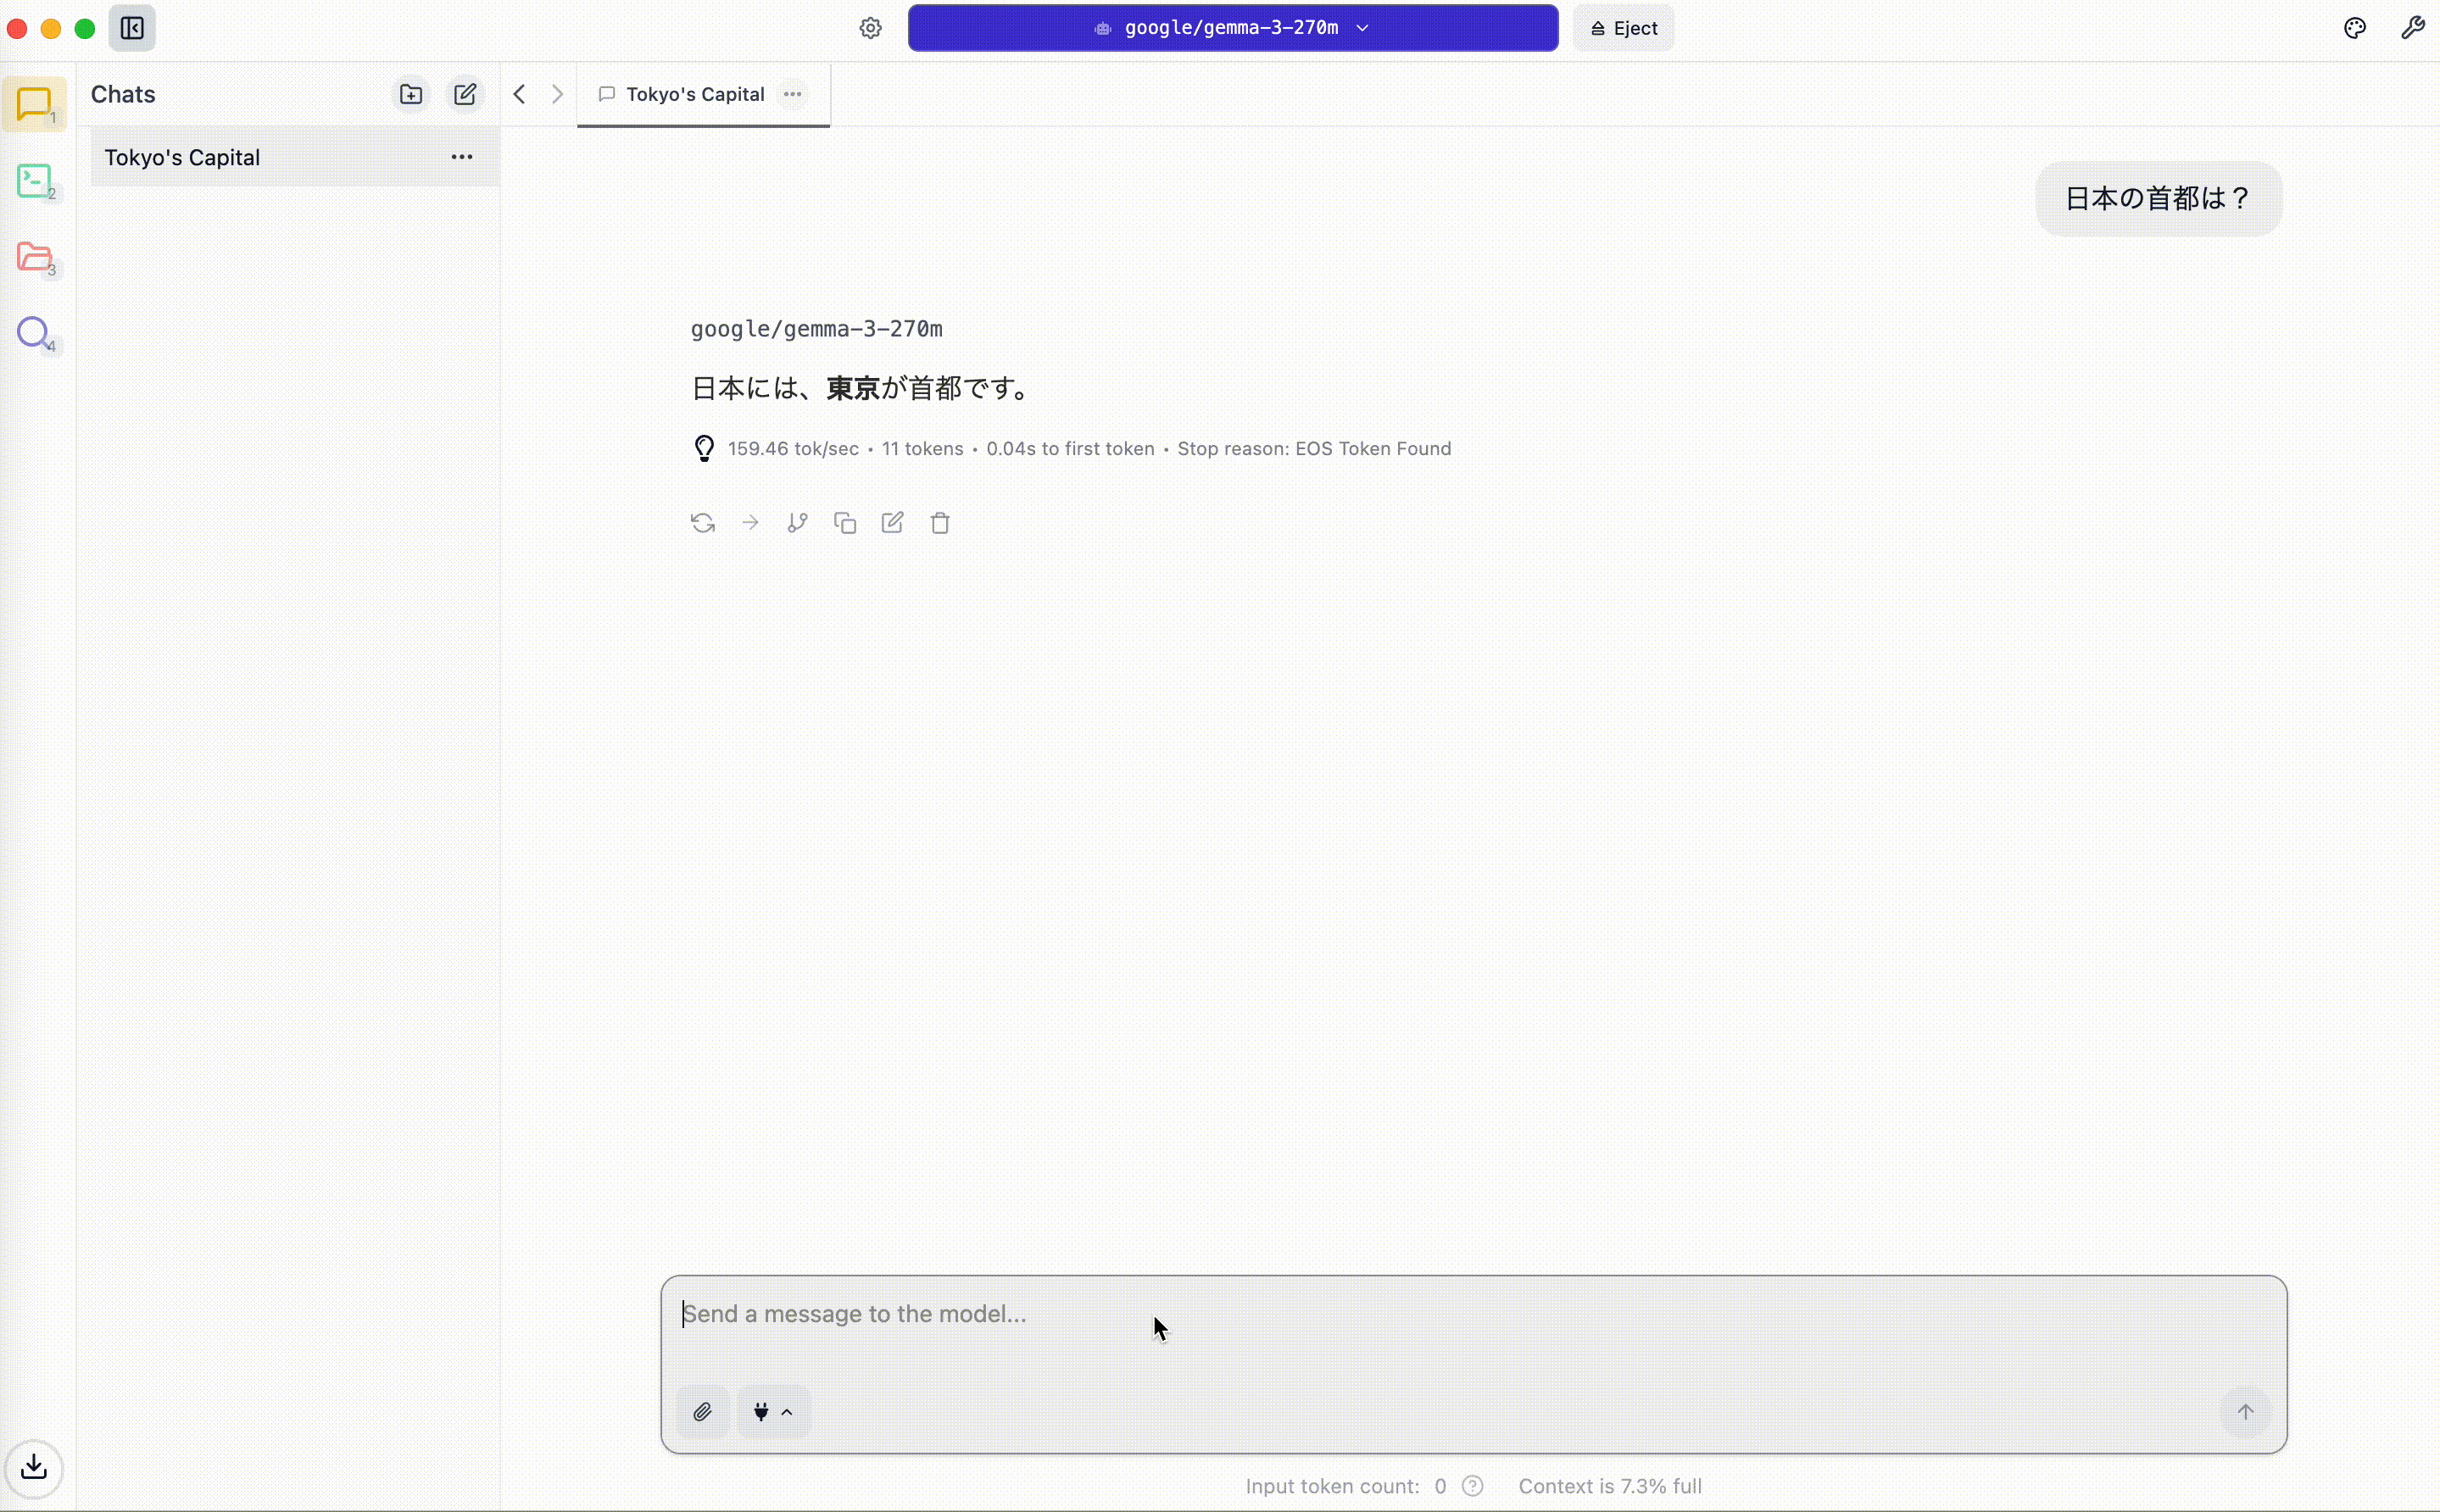Select the Tokyo's Capital tab
2440x1512 pixels.
pyautogui.click(x=694, y=94)
